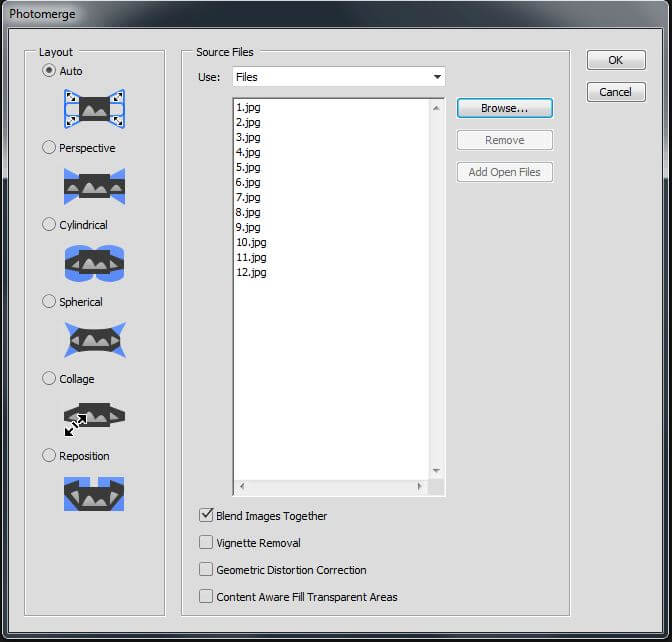This screenshot has height=642, width=672.
Task: Enable Vignette Removal checkbox
Action: pos(206,543)
